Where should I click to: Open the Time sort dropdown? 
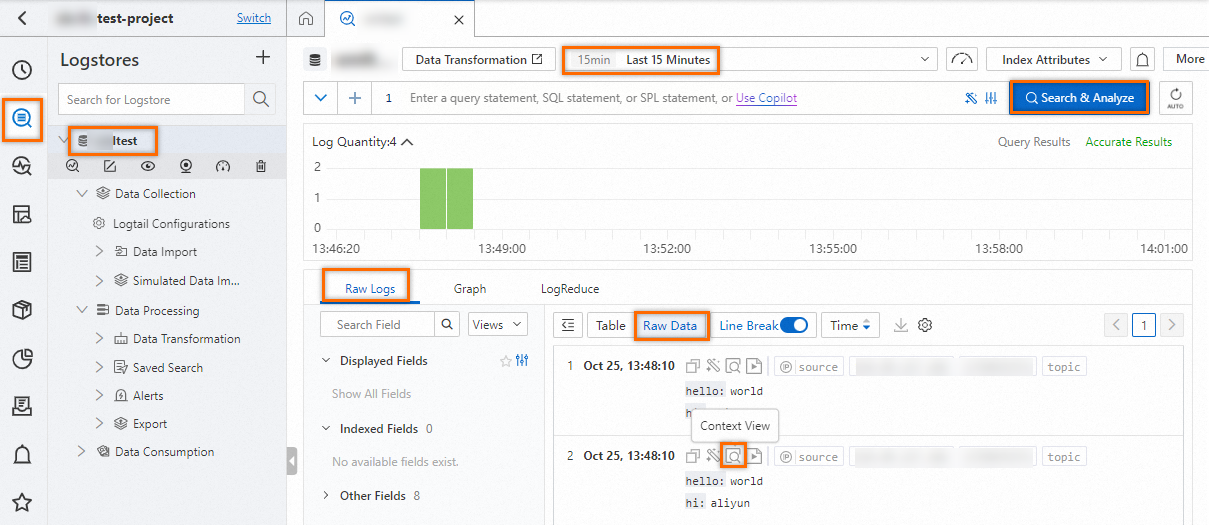pos(850,325)
